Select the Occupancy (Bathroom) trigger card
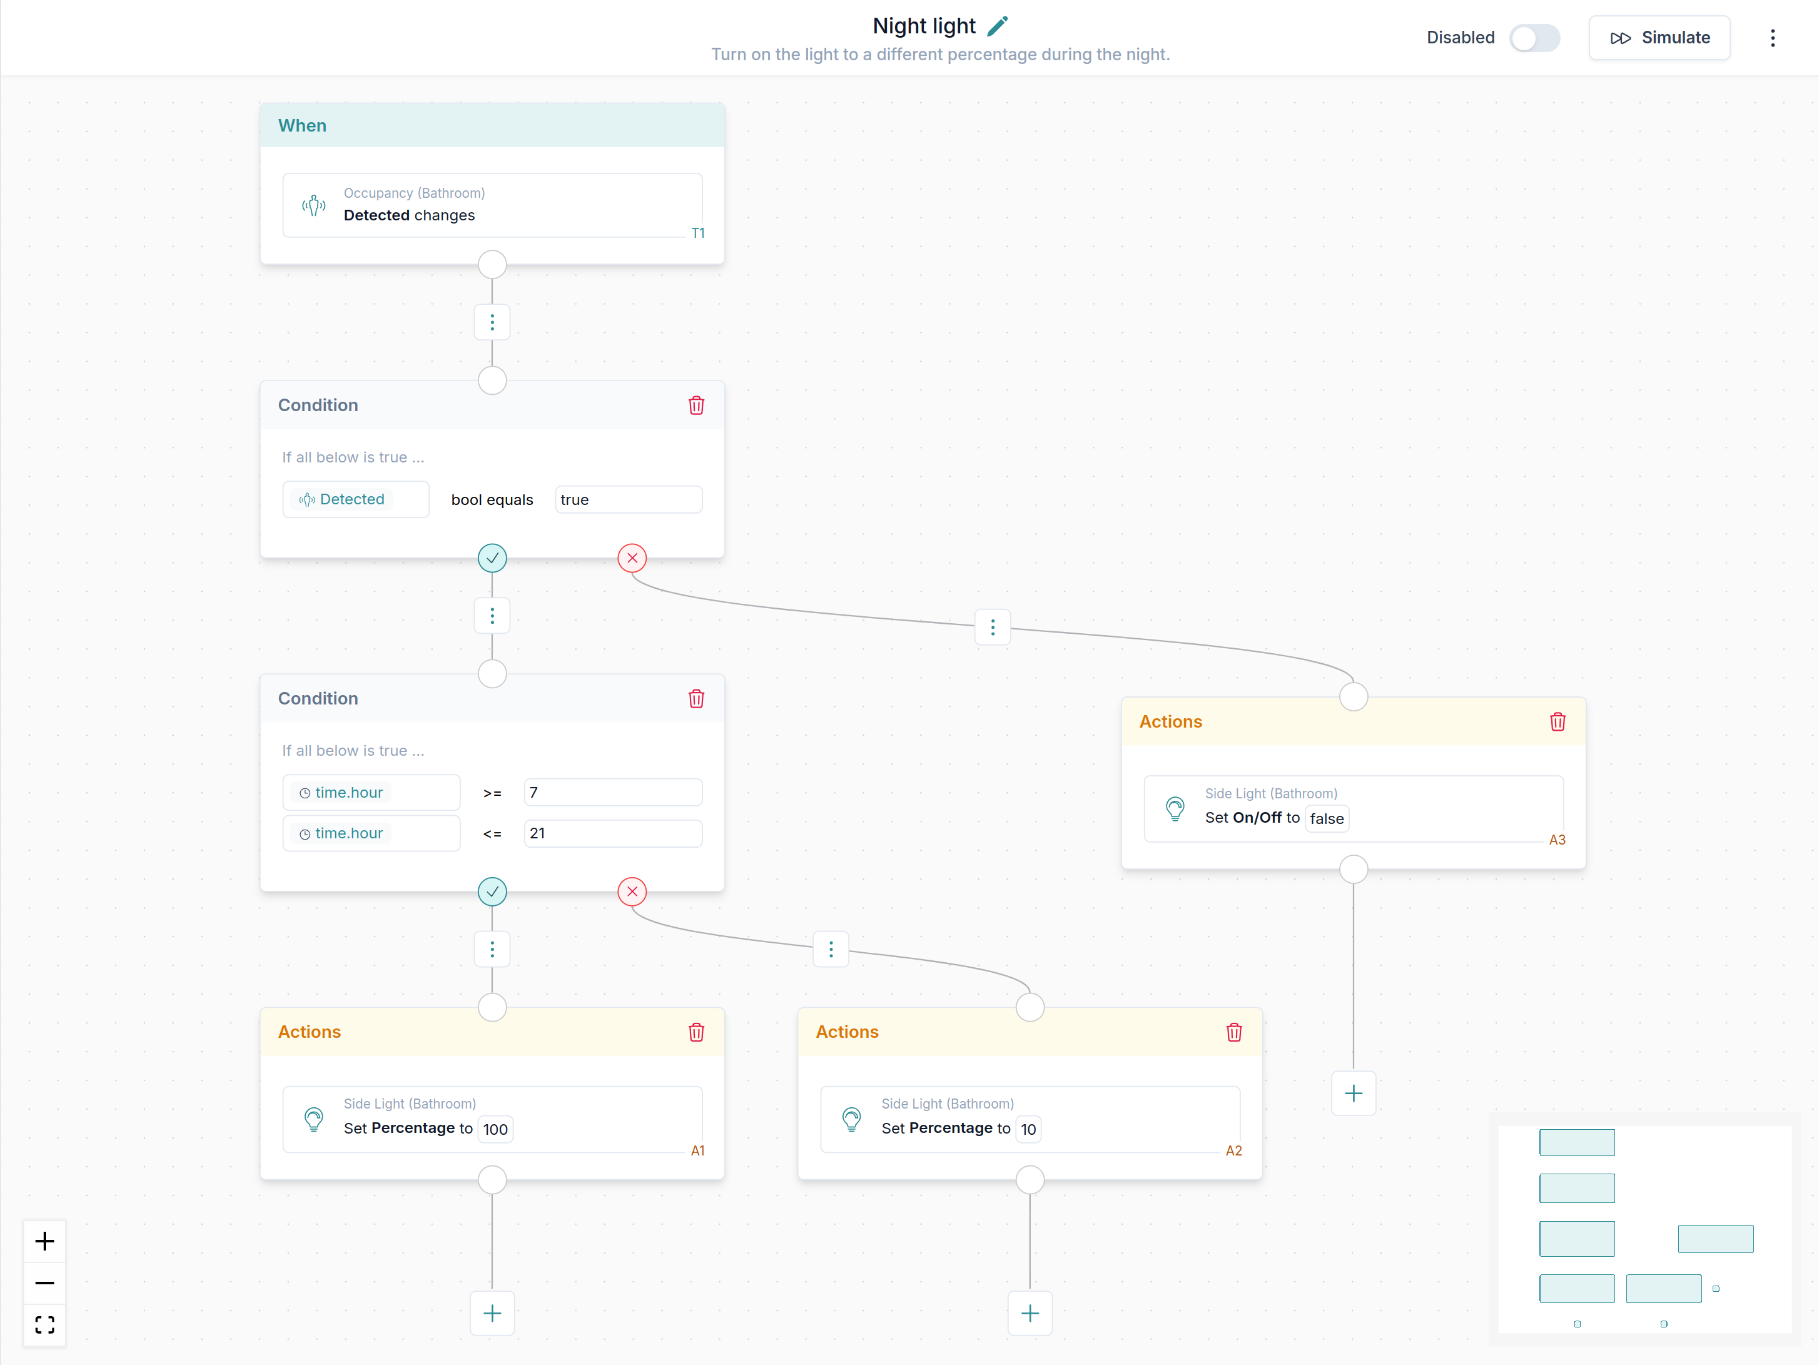 (x=492, y=205)
